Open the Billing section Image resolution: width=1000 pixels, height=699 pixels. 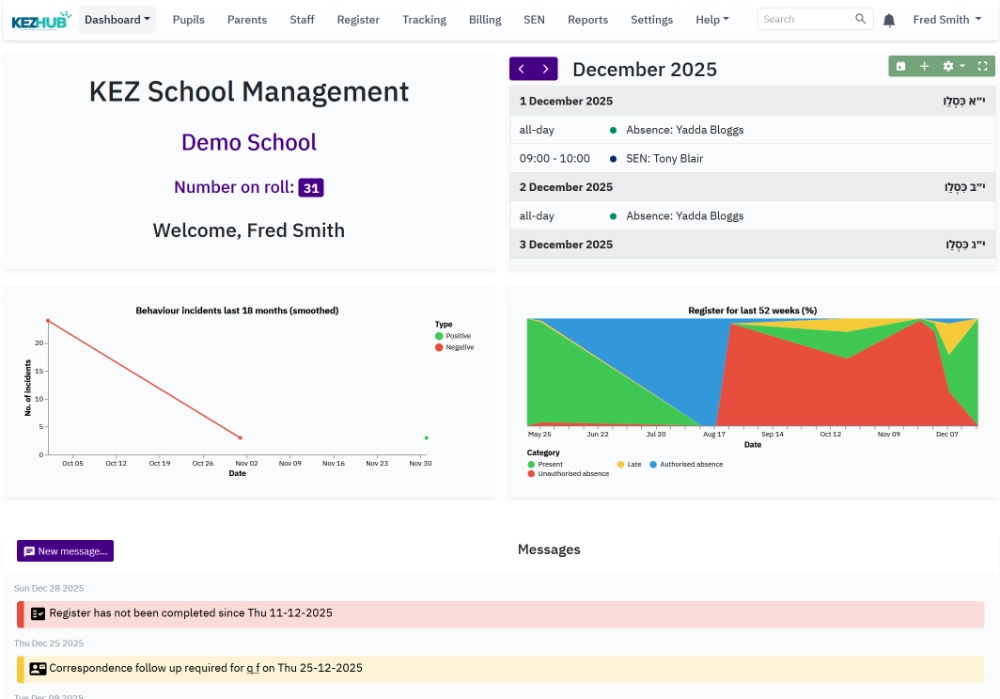pos(485,19)
